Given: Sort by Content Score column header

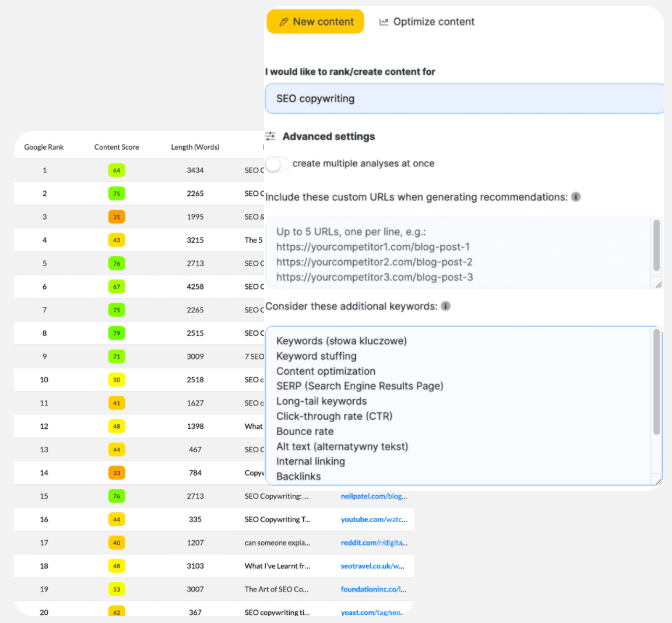Looking at the screenshot, I should pos(117,147).
